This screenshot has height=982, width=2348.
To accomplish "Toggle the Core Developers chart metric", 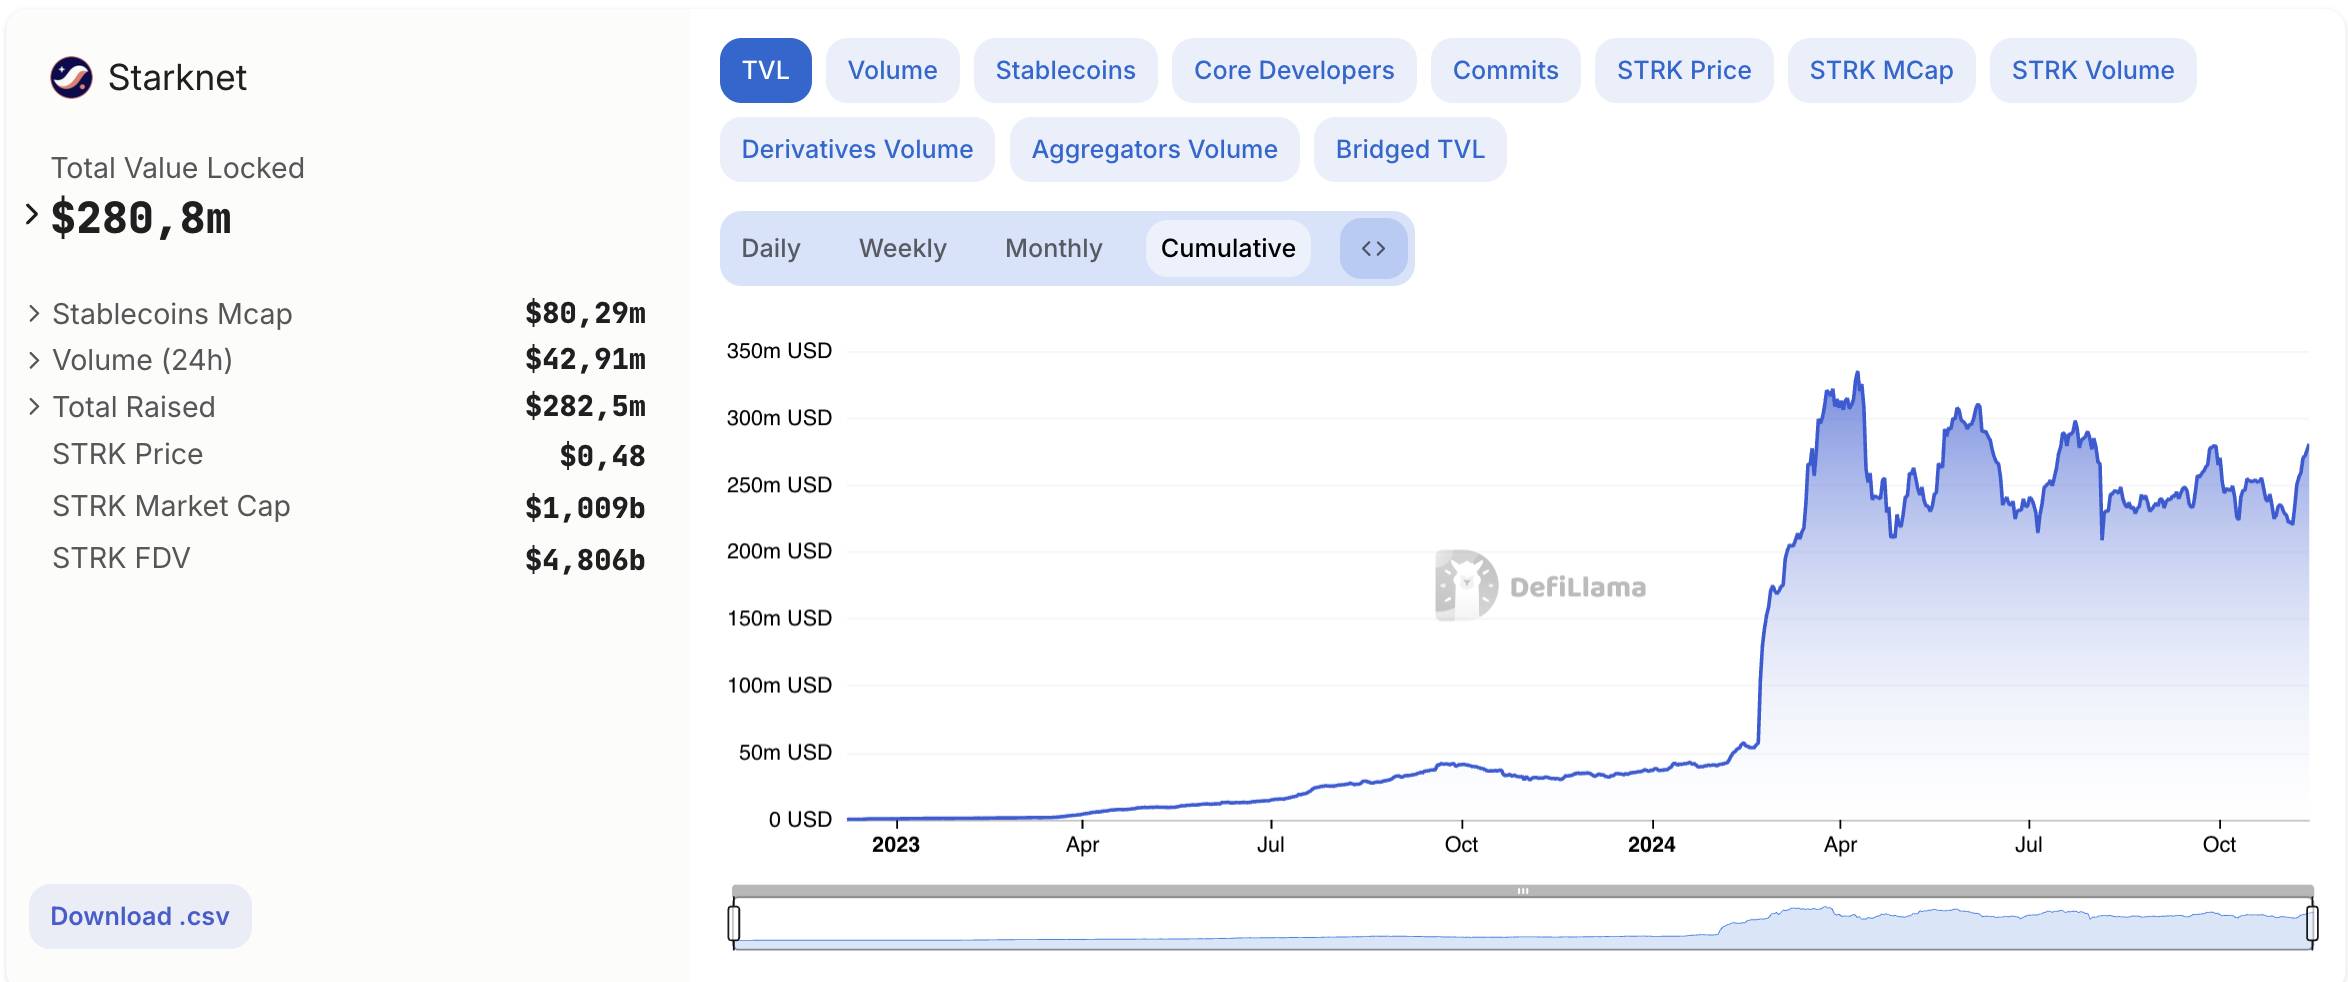I will tap(1294, 70).
